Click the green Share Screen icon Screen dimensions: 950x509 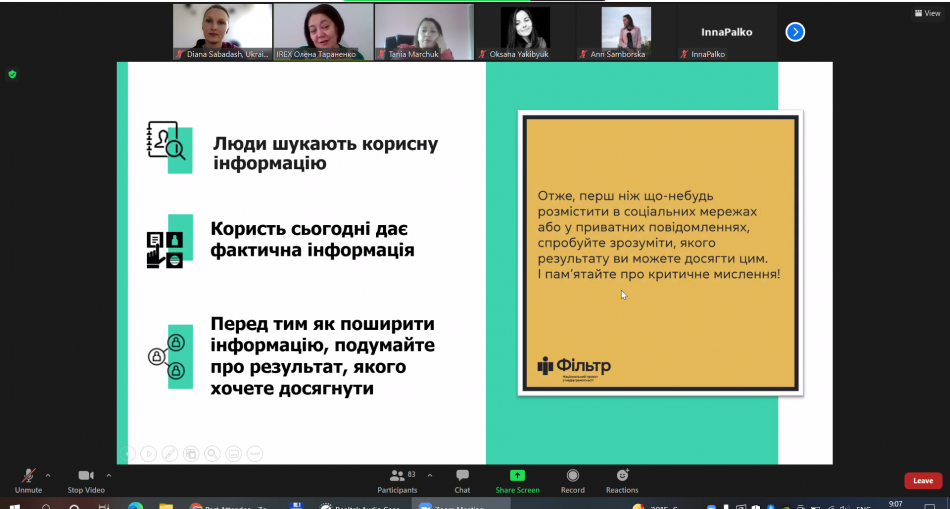point(517,476)
